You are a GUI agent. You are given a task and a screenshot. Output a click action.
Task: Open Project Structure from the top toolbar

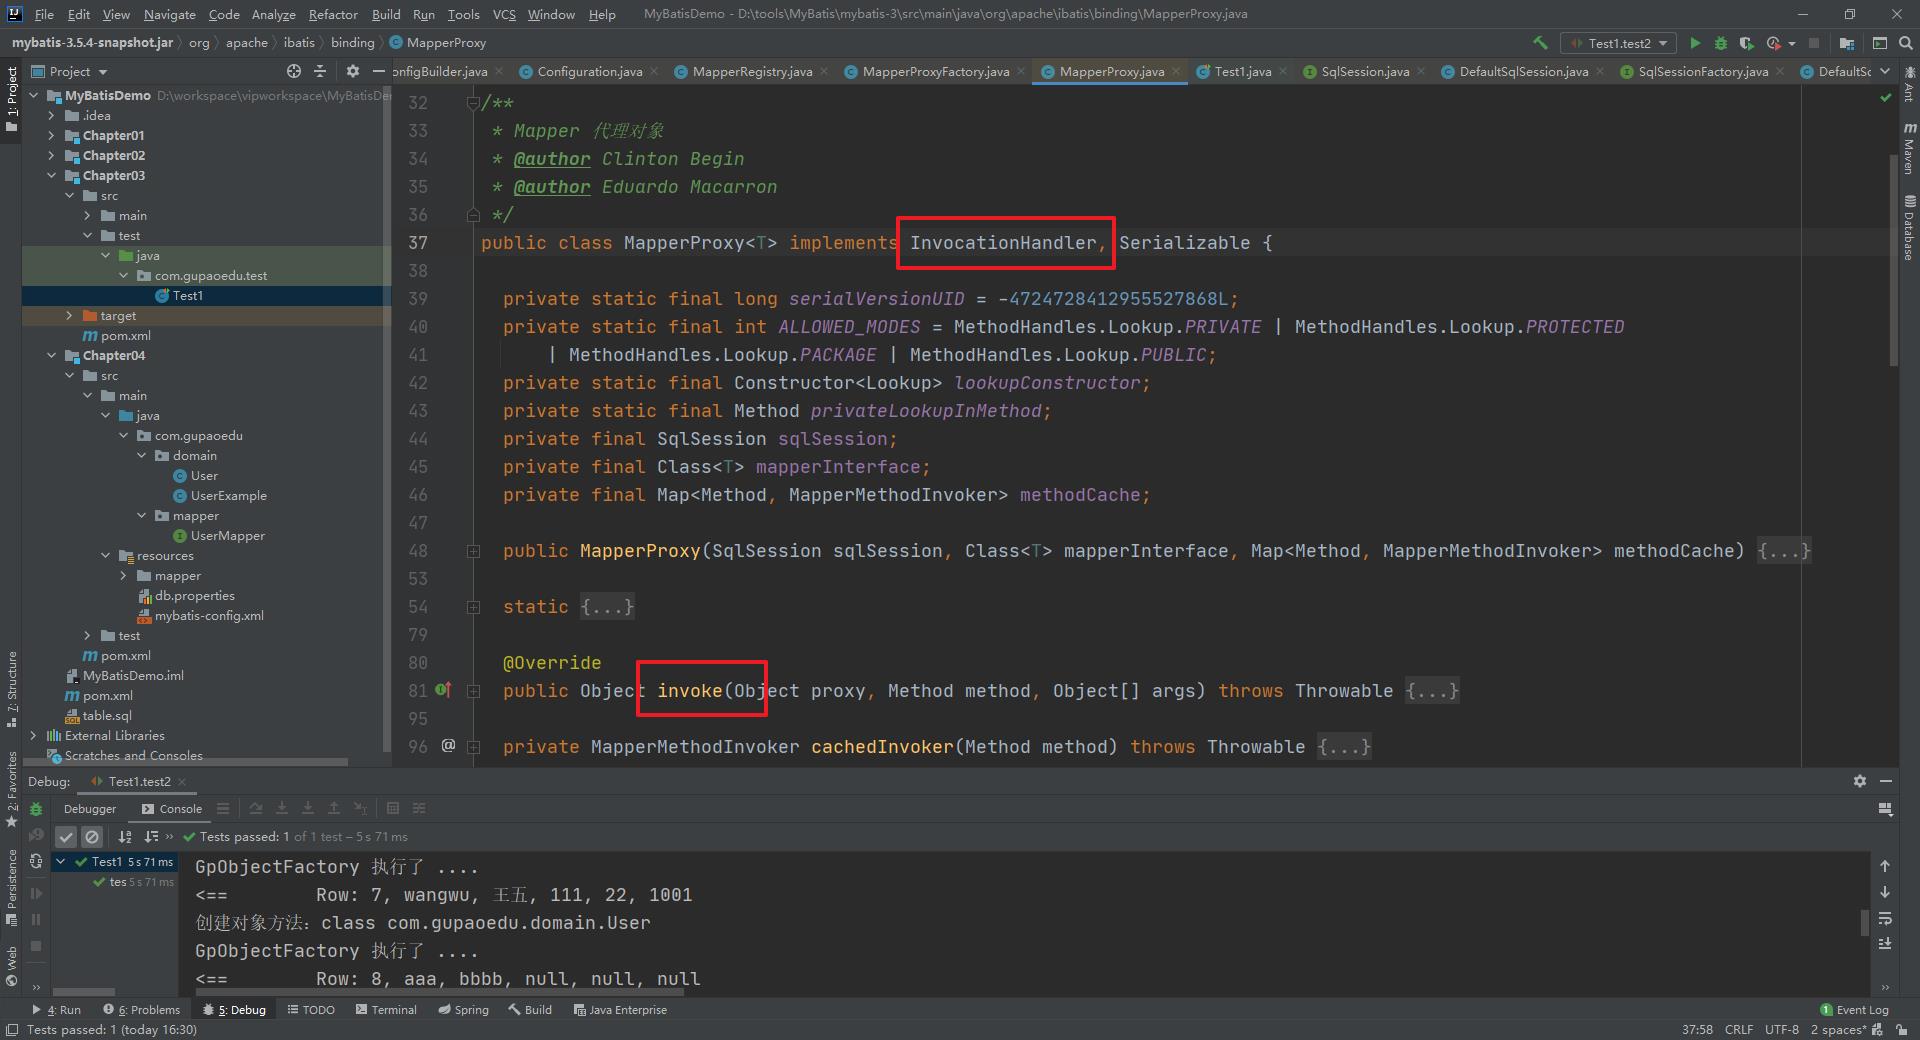point(1847,44)
